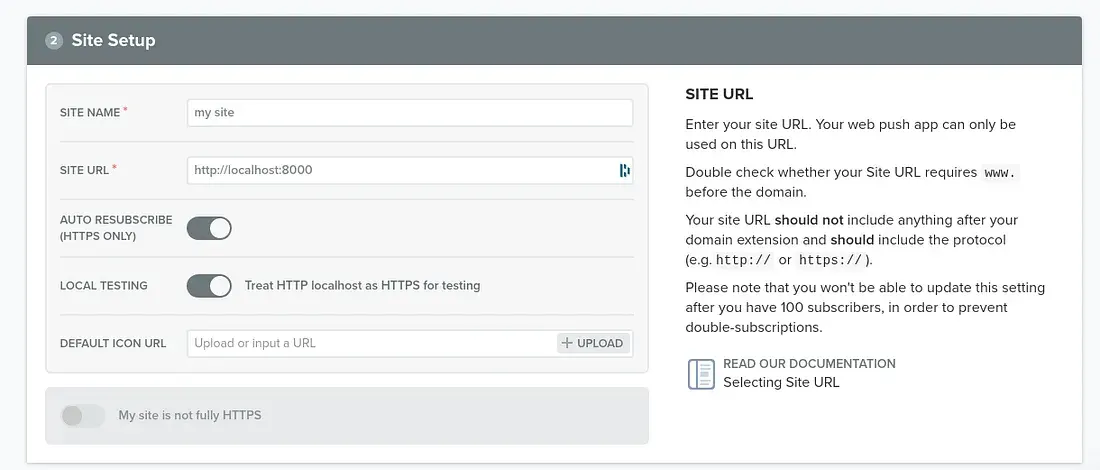The image size is (1100, 470).
Task: Disable the Local Testing switch
Action: (x=209, y=286)
